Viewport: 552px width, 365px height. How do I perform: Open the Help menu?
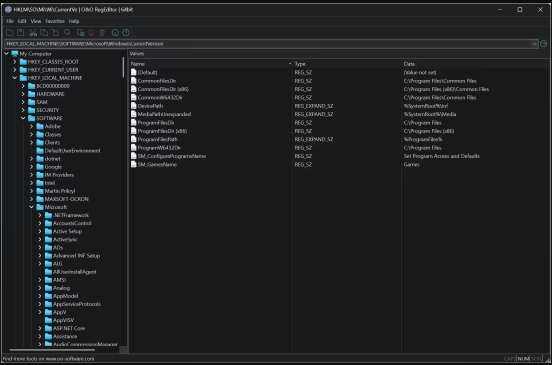point(74,21)
